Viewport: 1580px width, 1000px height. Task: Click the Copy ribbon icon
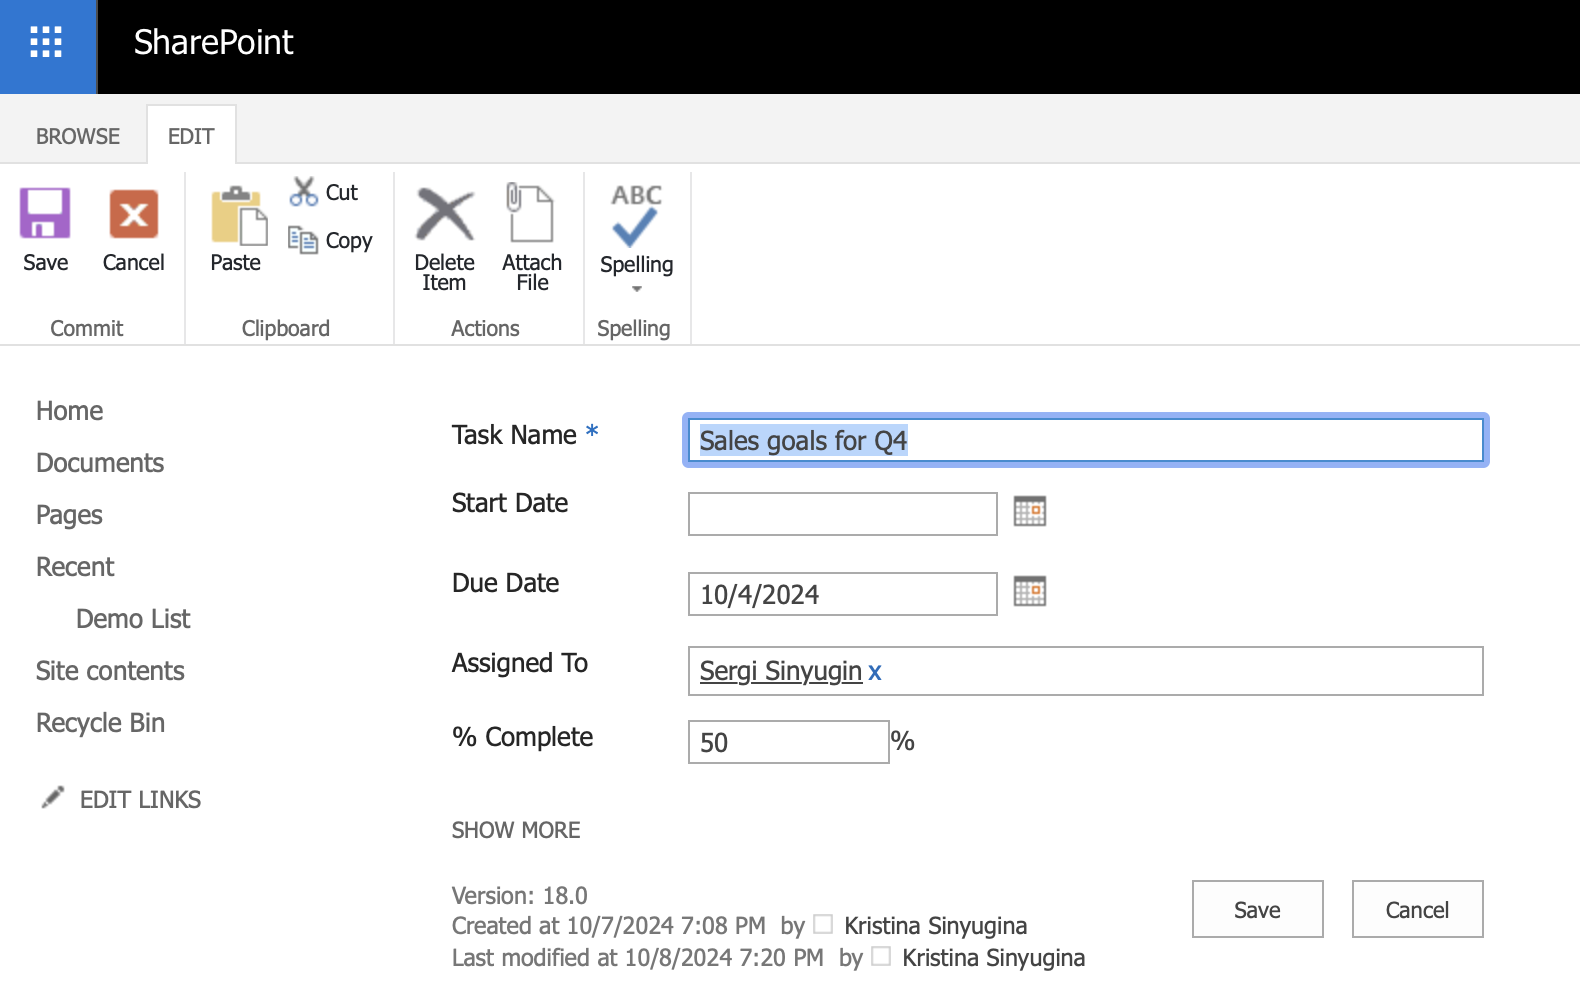[x=303, y=240]
